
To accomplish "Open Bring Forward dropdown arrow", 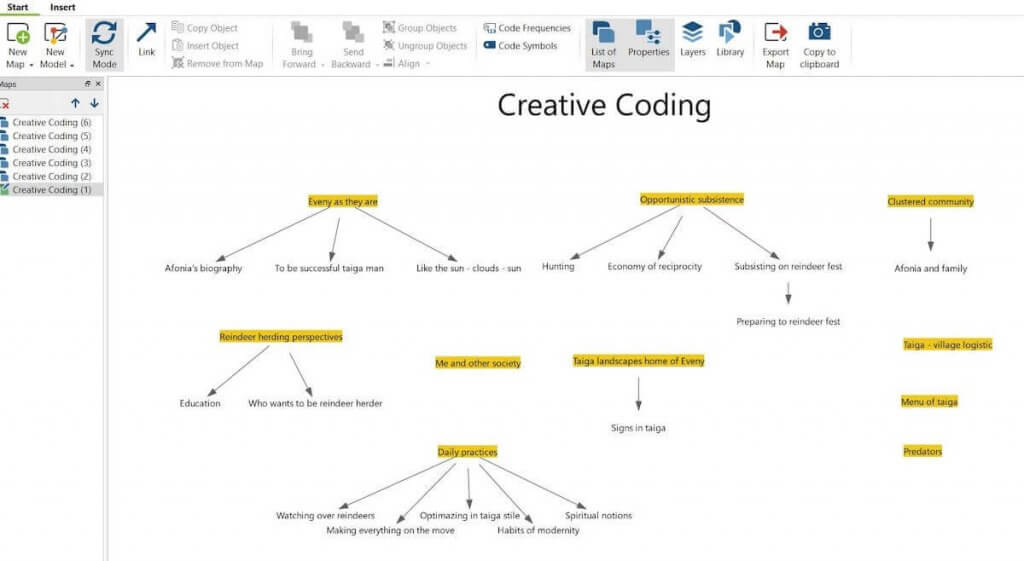I will 323,65.
